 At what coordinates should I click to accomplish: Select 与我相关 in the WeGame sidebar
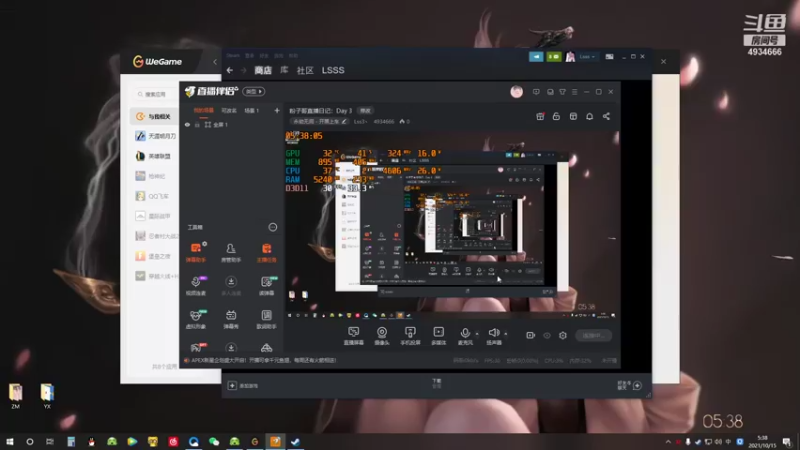pos(154,116)
